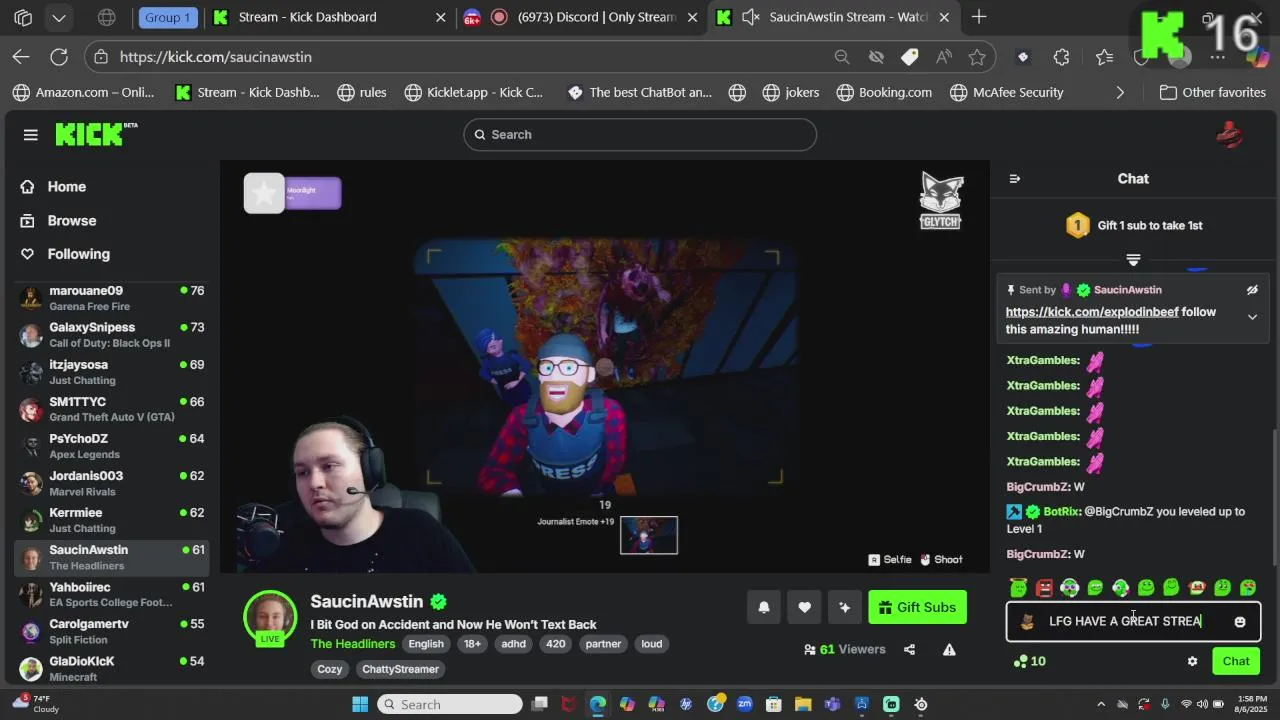The width and height of the screenshot is (1280, 720).
Task: Hide the pinned message from SaucinAwstin
Action: [1252, 290]
